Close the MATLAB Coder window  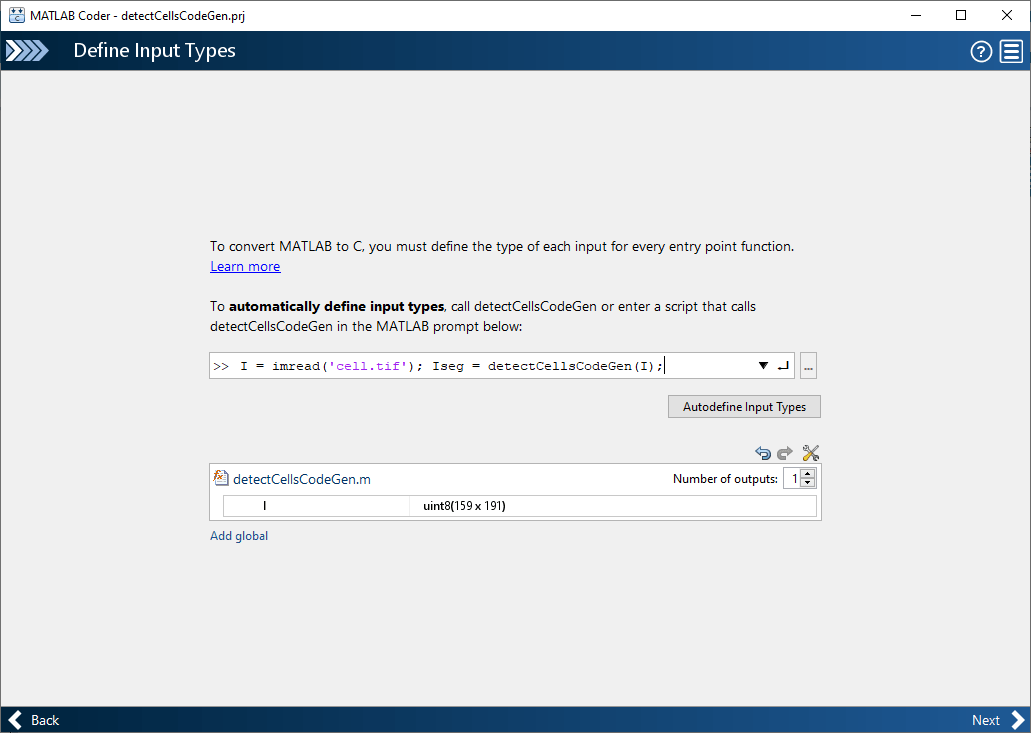point(1007,15)
